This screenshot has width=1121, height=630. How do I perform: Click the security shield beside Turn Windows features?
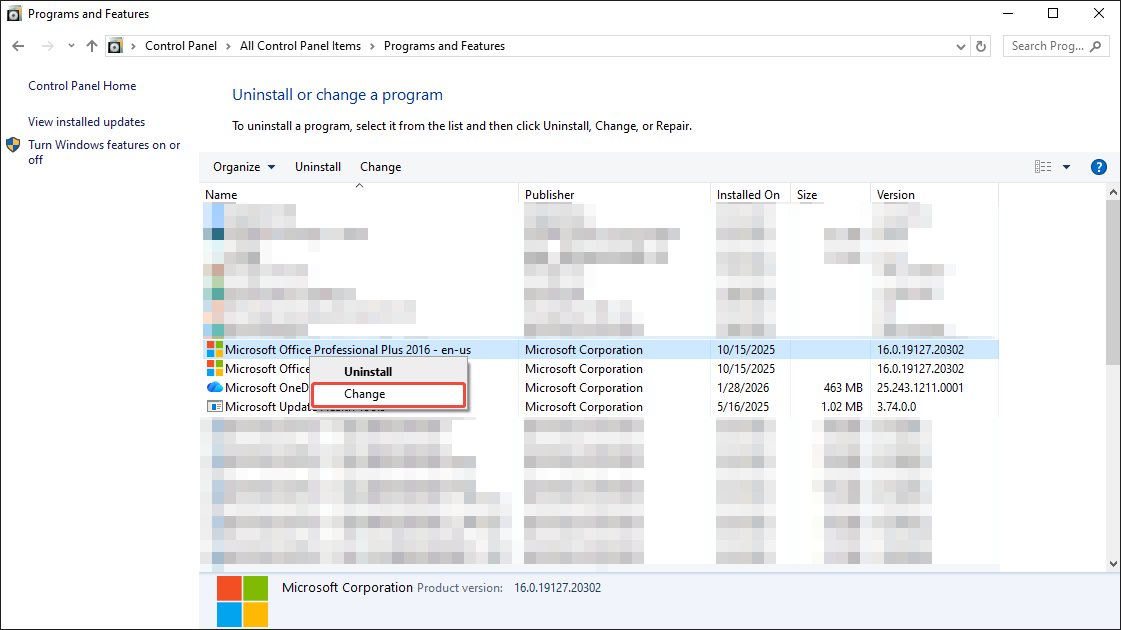13,145
